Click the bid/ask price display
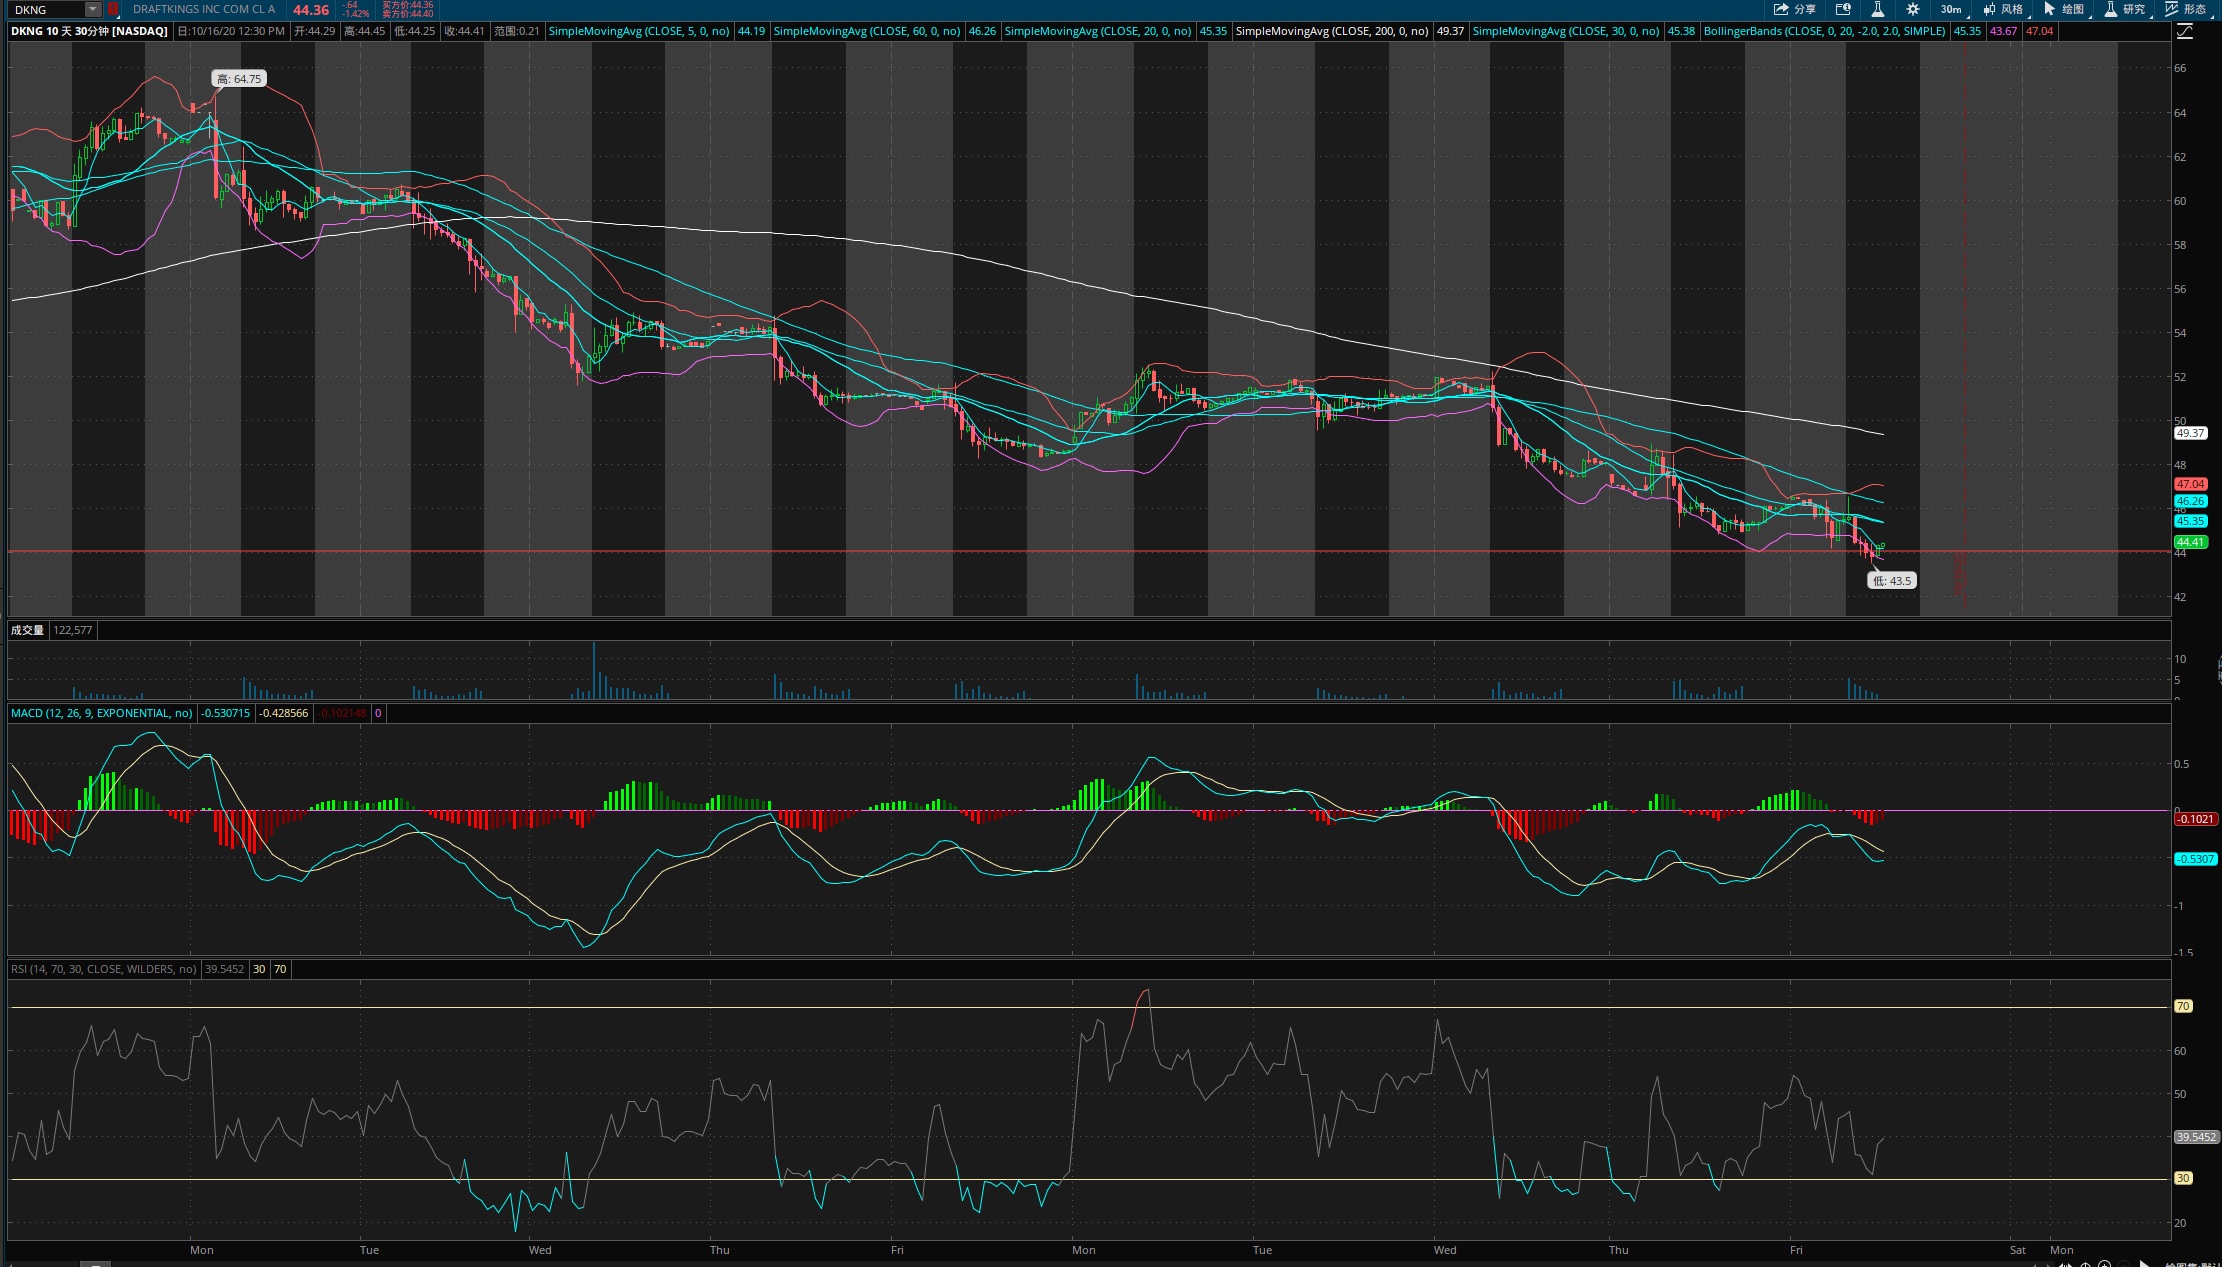 coord(408,9)
